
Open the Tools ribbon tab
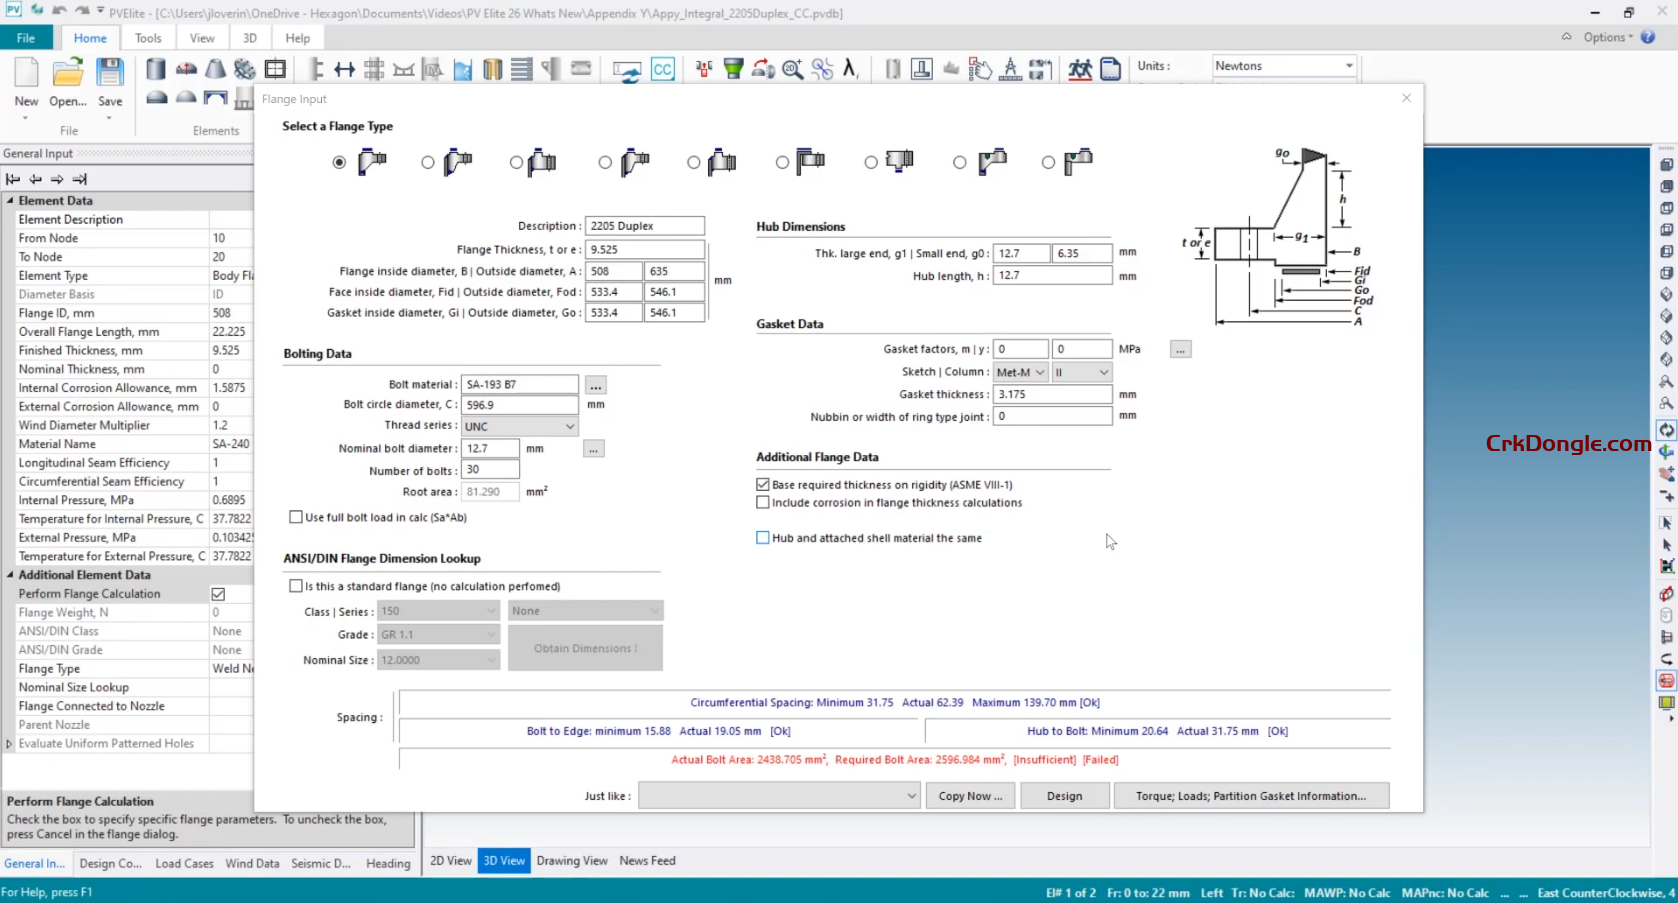point(148,38)
